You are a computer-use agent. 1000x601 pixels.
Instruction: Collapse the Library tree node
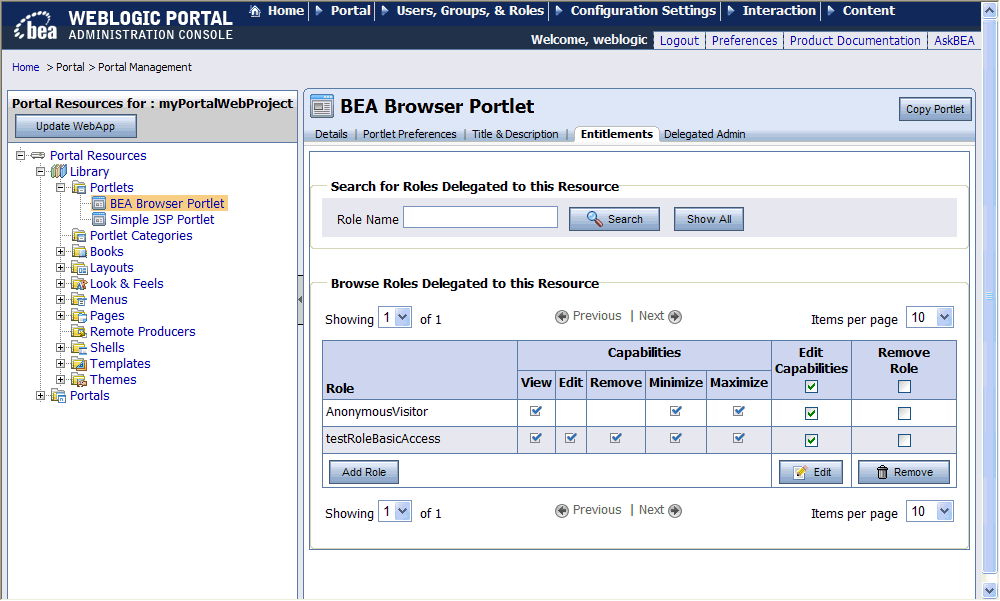coord(40,171)
